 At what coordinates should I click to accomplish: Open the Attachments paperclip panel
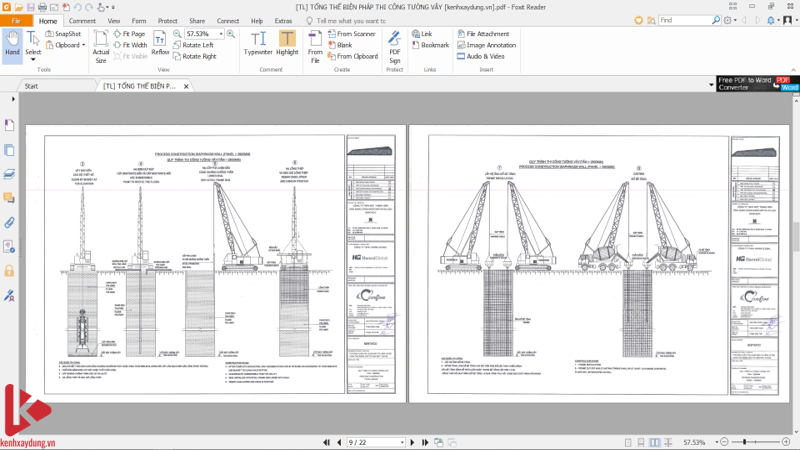pyautogui.click(x=9, y=222)
